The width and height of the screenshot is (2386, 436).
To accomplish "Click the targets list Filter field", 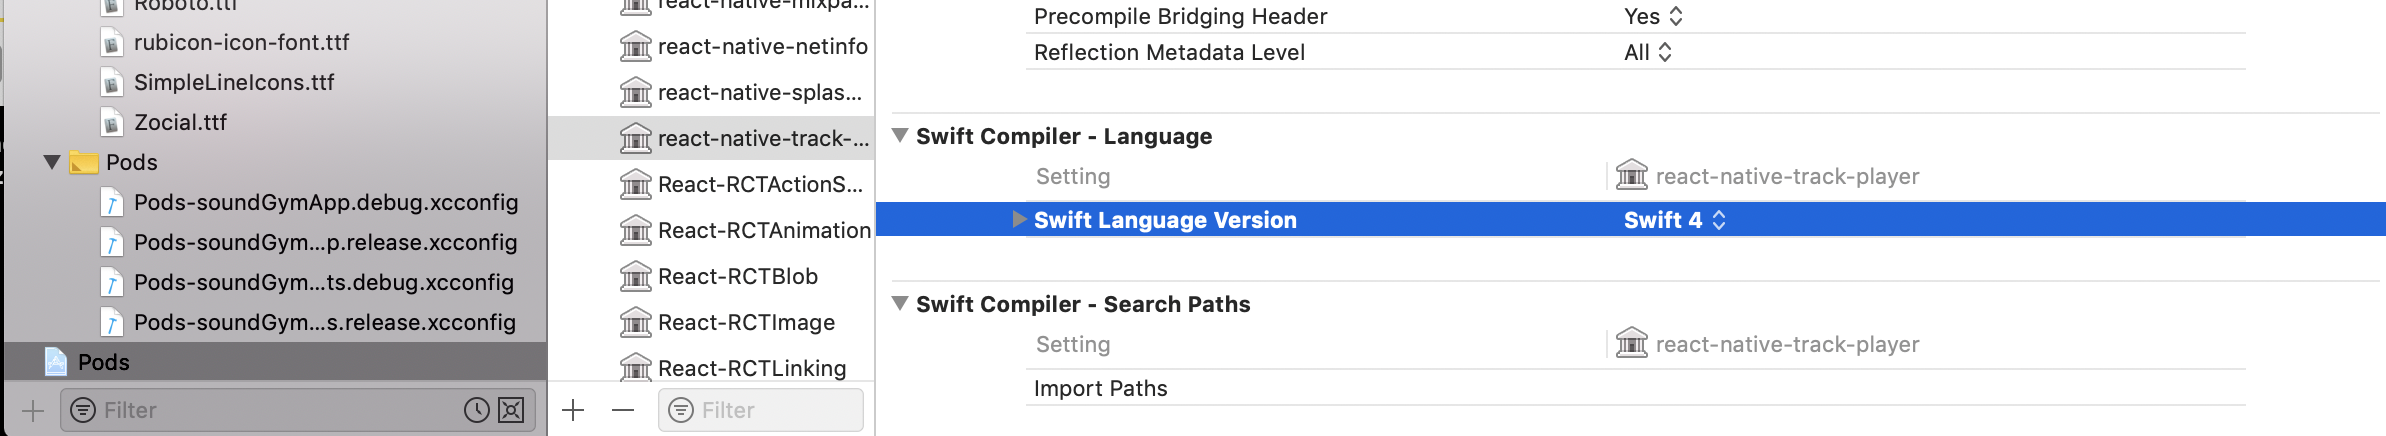I will pyautogui.click(x=770, y=410).
